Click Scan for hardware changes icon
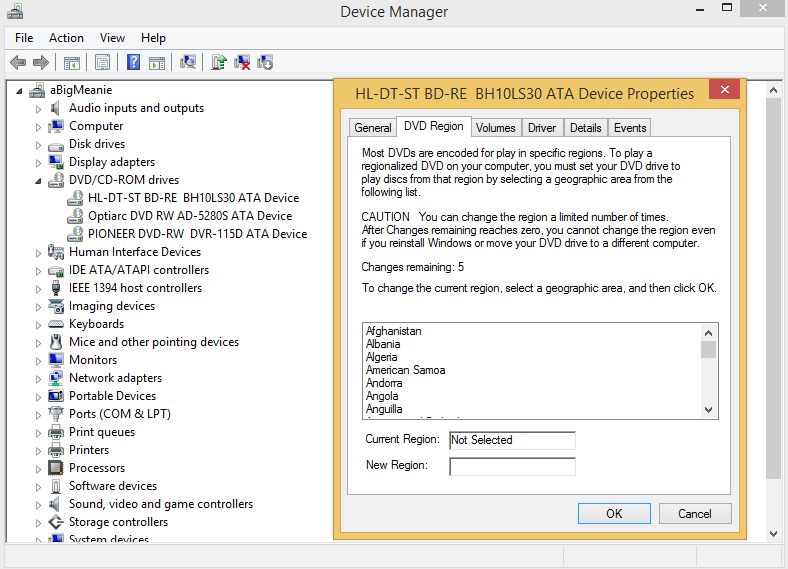 point(187,62)
